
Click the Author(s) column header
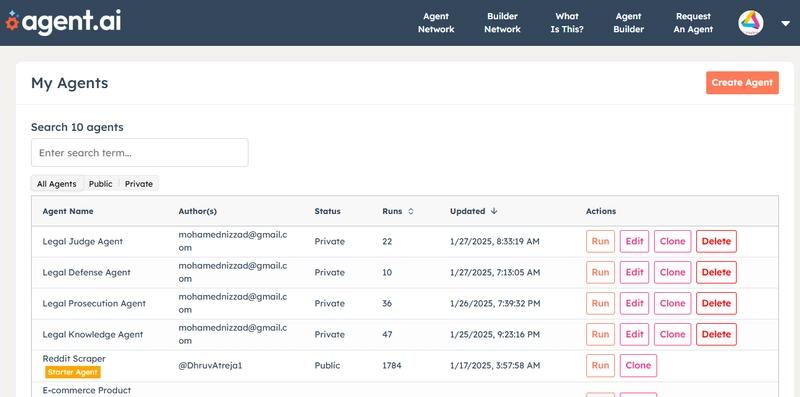pos(197,211)
